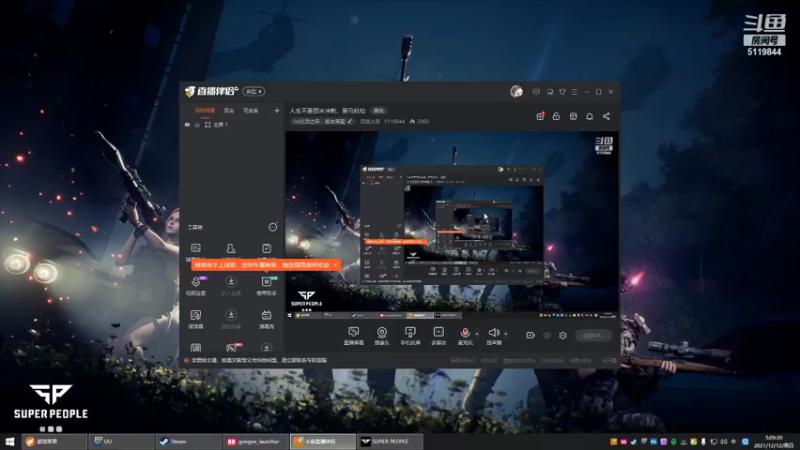Click the mode switch pill beside the logo
Screen dimensions: 800x450
point(253,91)
